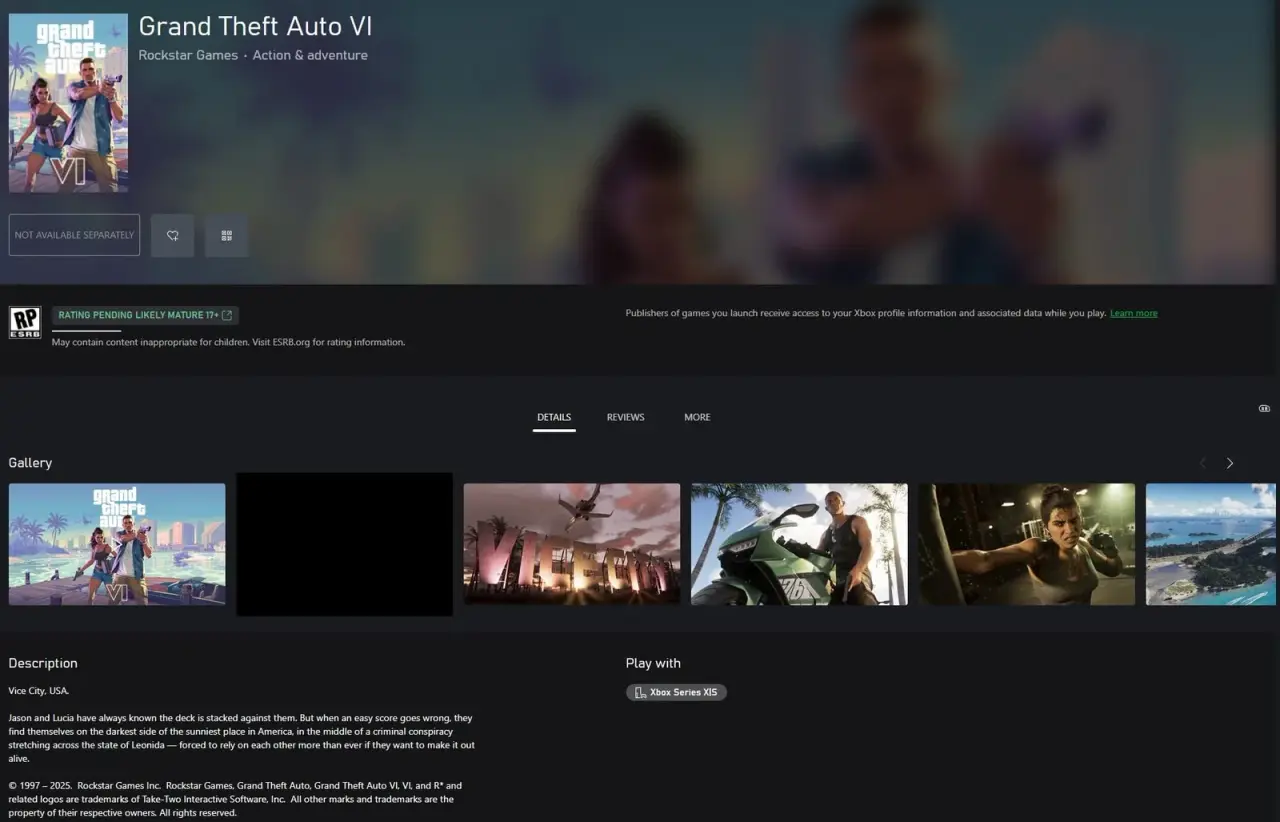Click the console icon in the Xbox Series X|S badge
This screenshot has width=1280, height=822.
tap(640, 692)
